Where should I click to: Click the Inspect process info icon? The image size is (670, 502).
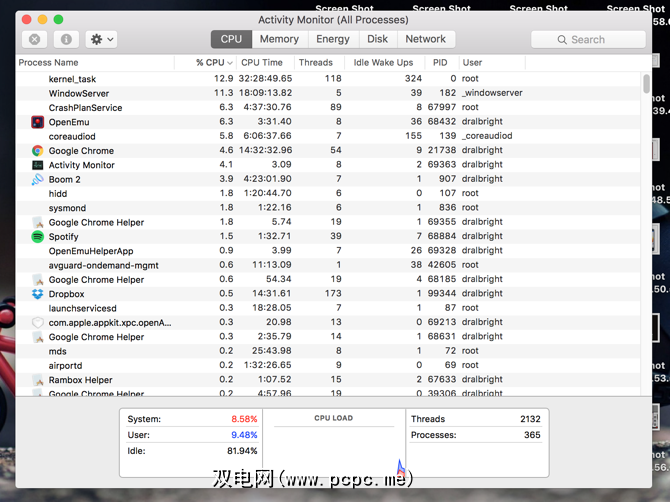66,39
